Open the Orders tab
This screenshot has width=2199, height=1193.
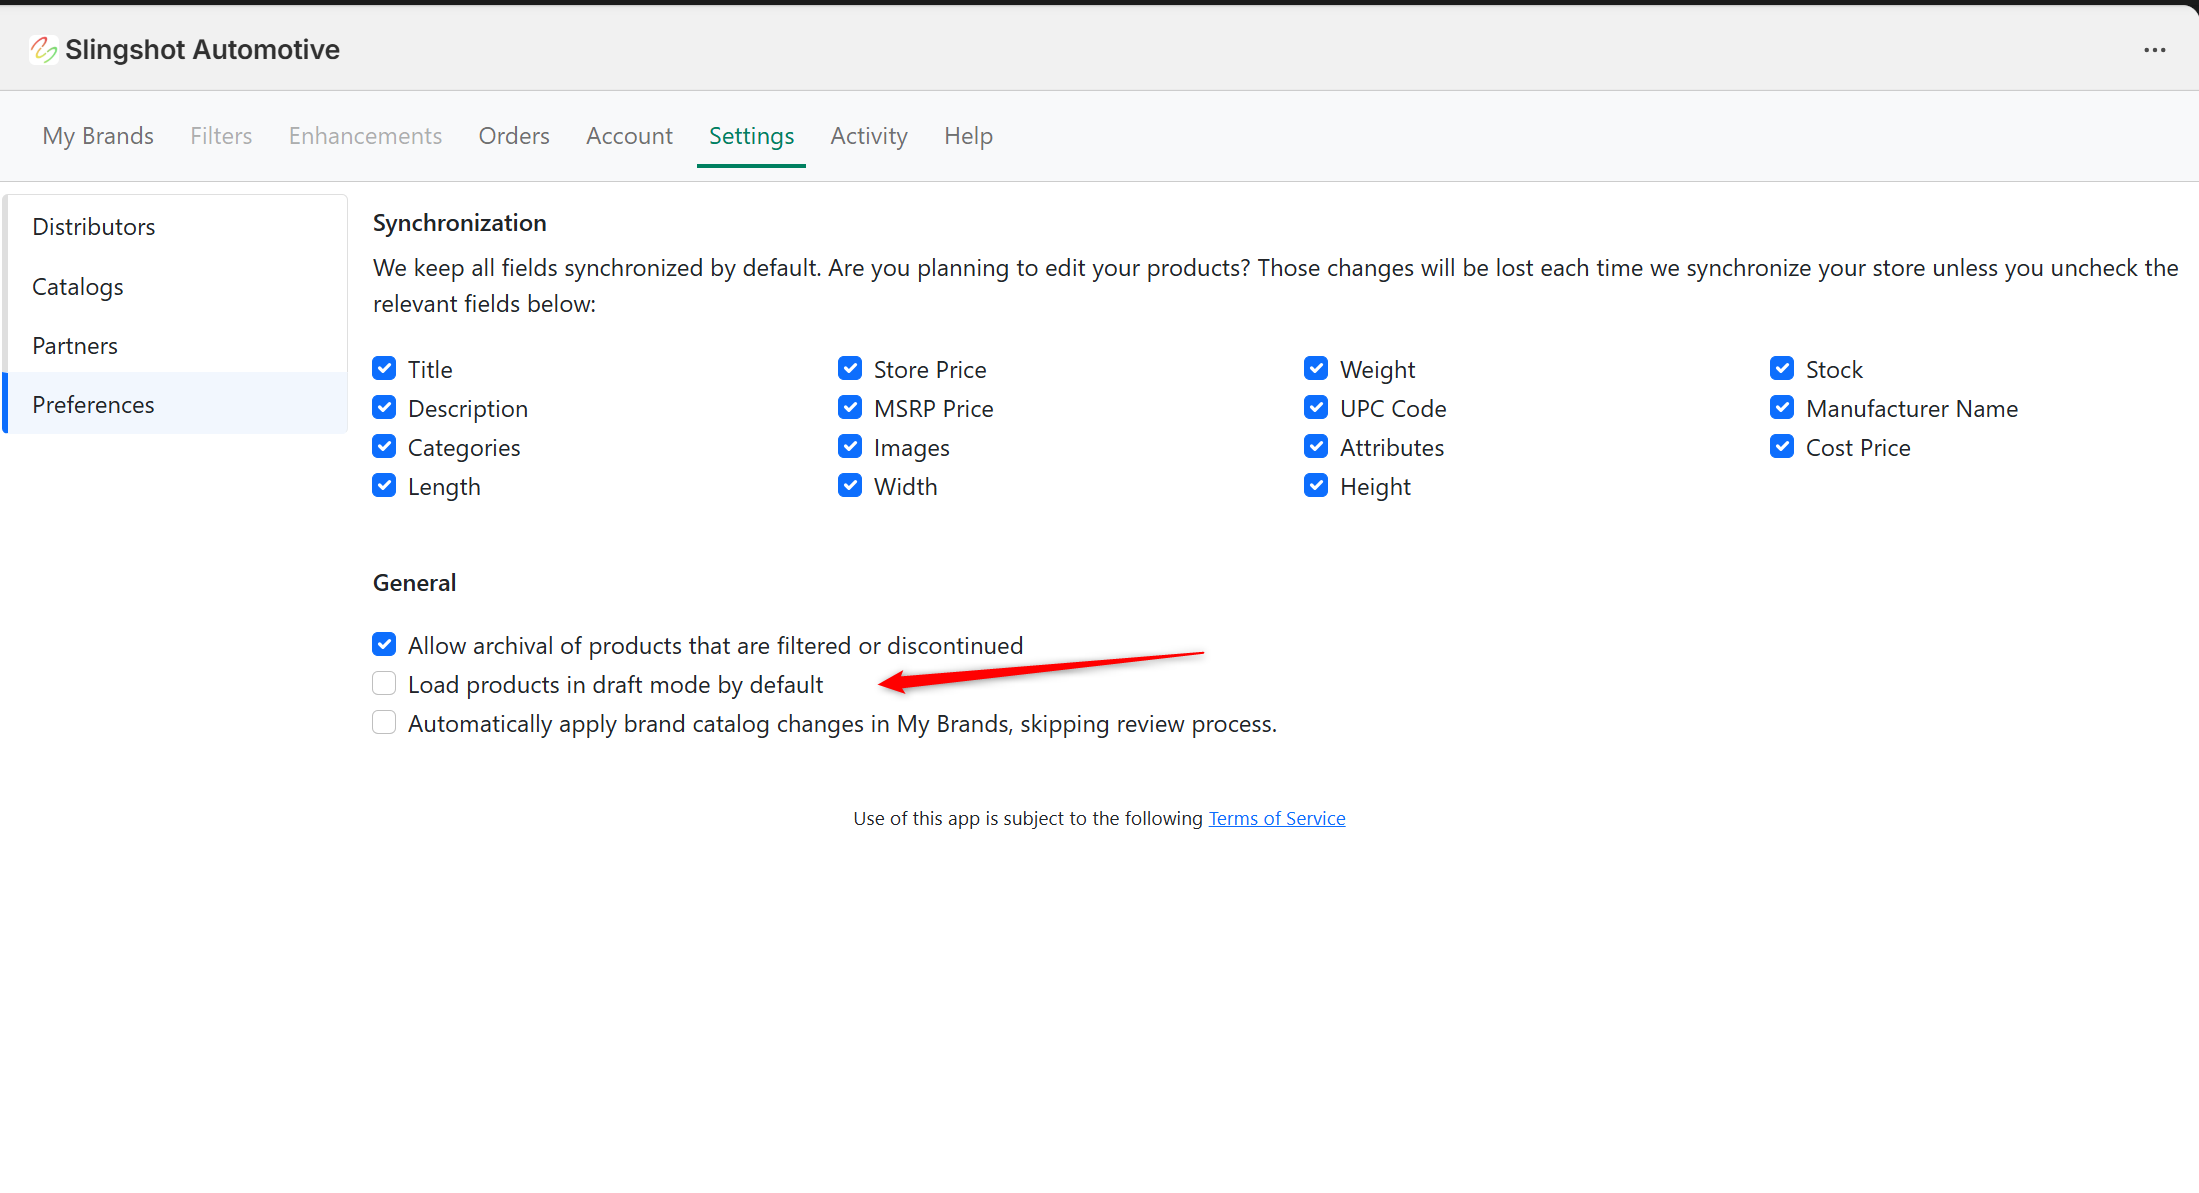click(514, 136)
